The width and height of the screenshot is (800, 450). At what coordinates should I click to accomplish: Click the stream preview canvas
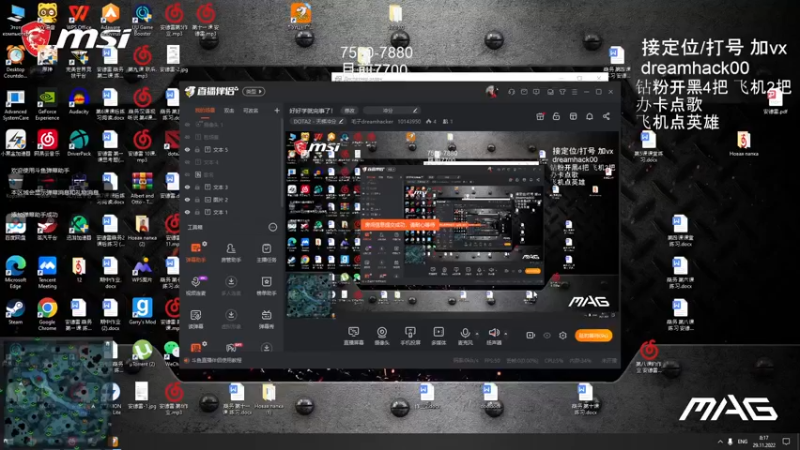pyautogui.click(x=452, y=224)
